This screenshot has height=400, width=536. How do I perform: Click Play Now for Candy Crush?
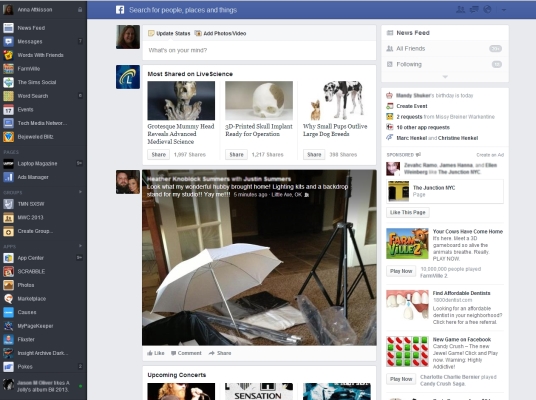pos(401,379)
